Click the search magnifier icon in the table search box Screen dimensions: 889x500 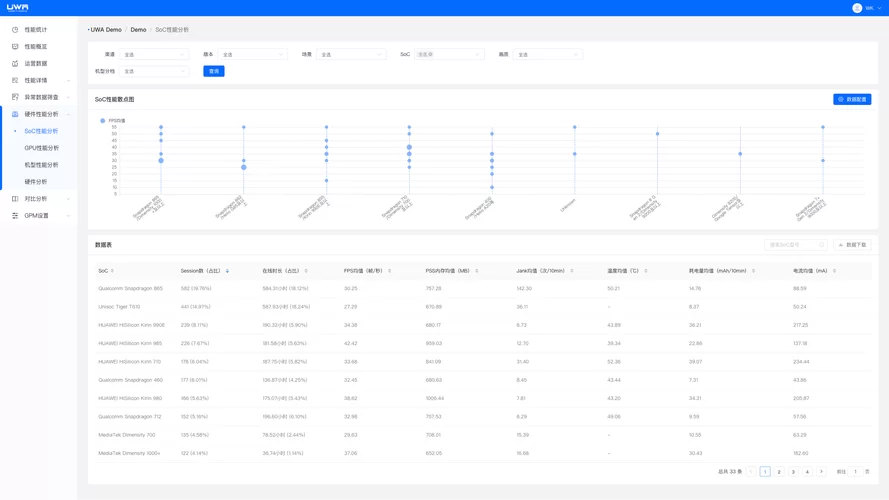pos(821,245)
